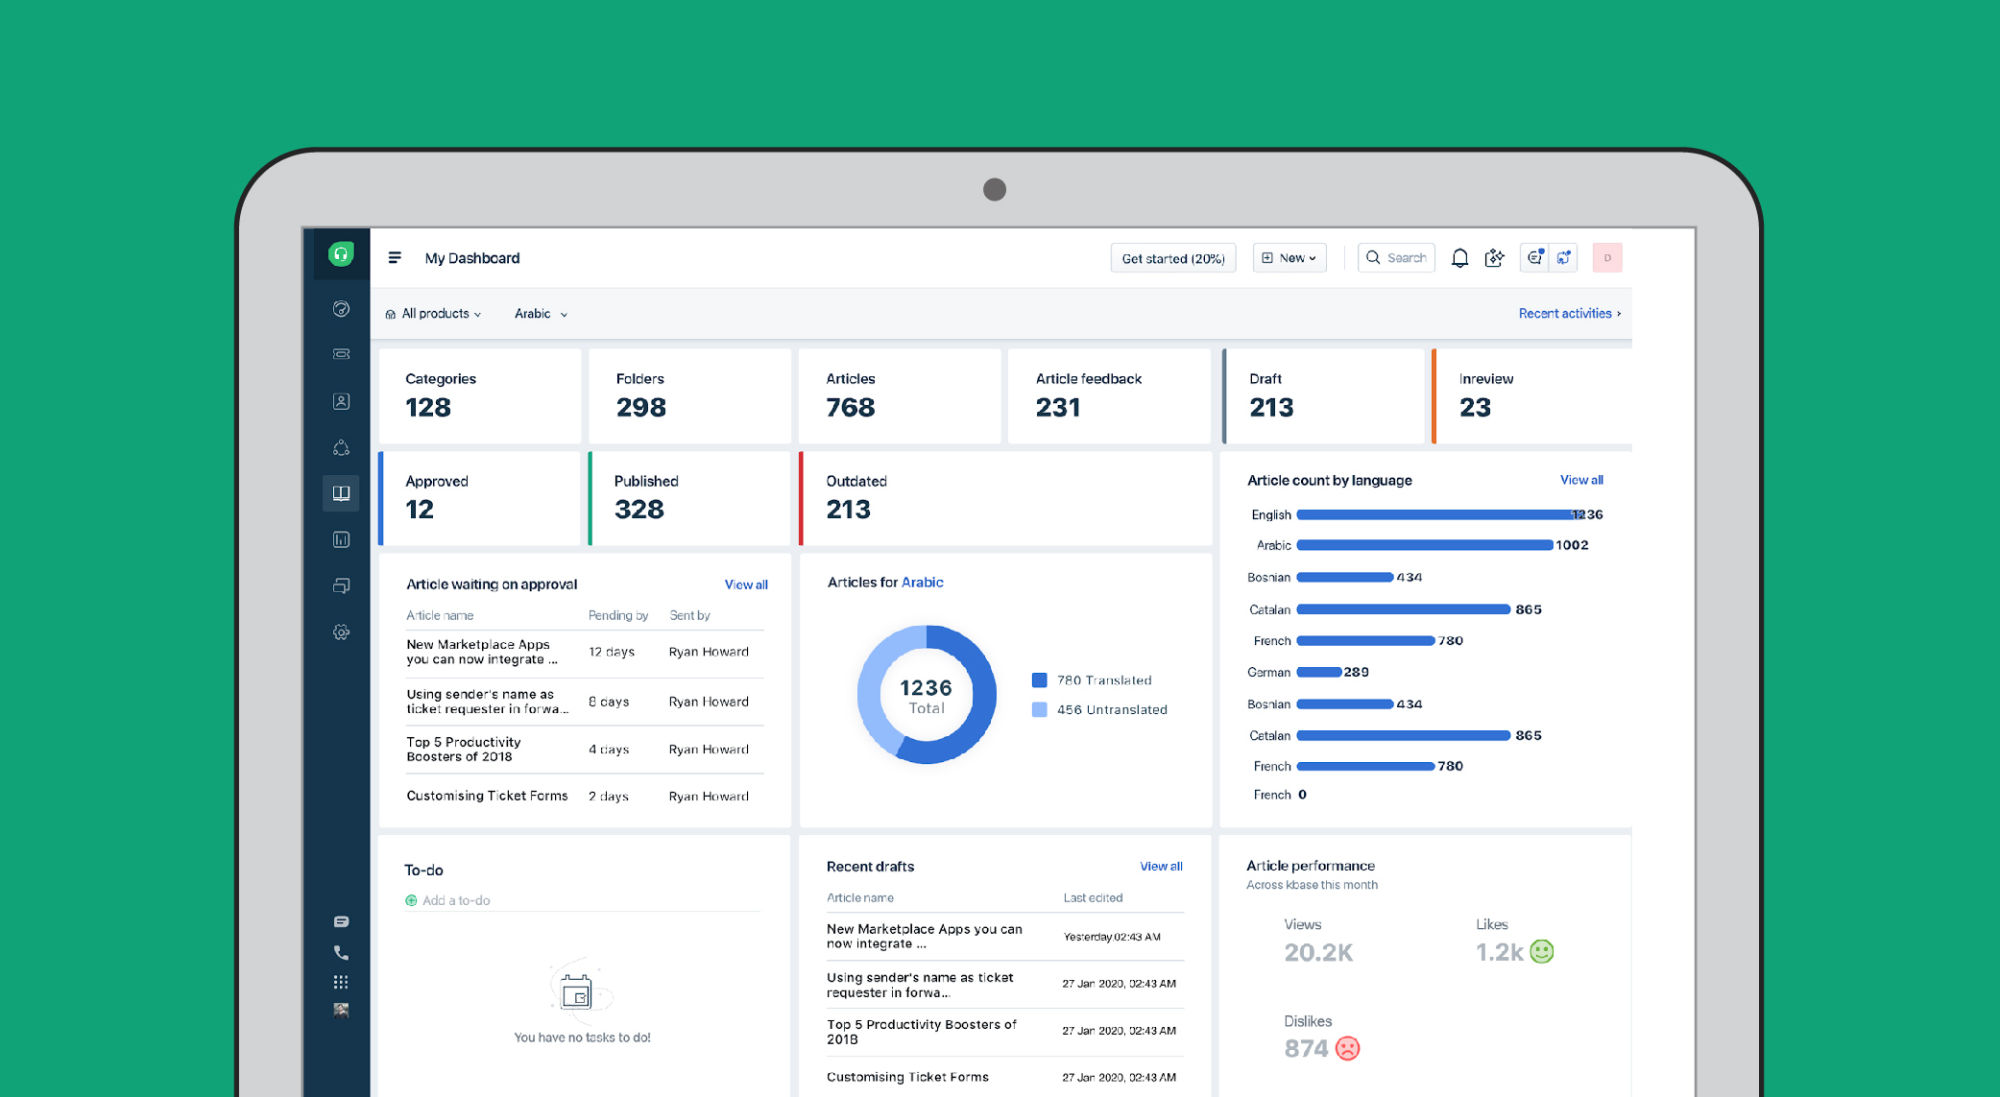View all in Article count by language
Viewport: 2000px width, 1097px height.
click(1581, 480)
